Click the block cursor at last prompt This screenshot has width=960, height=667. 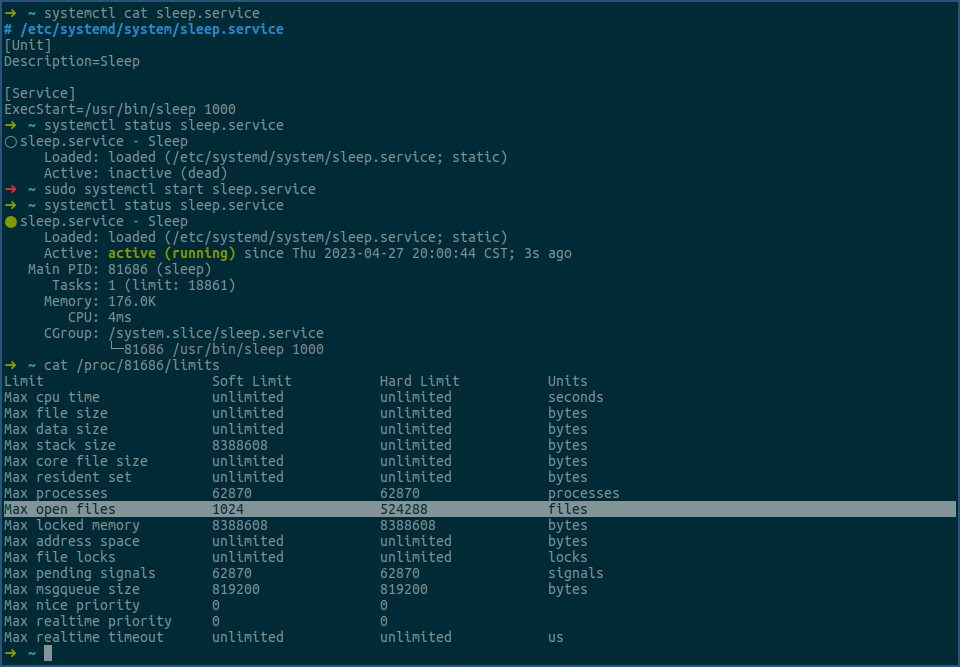pos(48,653)
